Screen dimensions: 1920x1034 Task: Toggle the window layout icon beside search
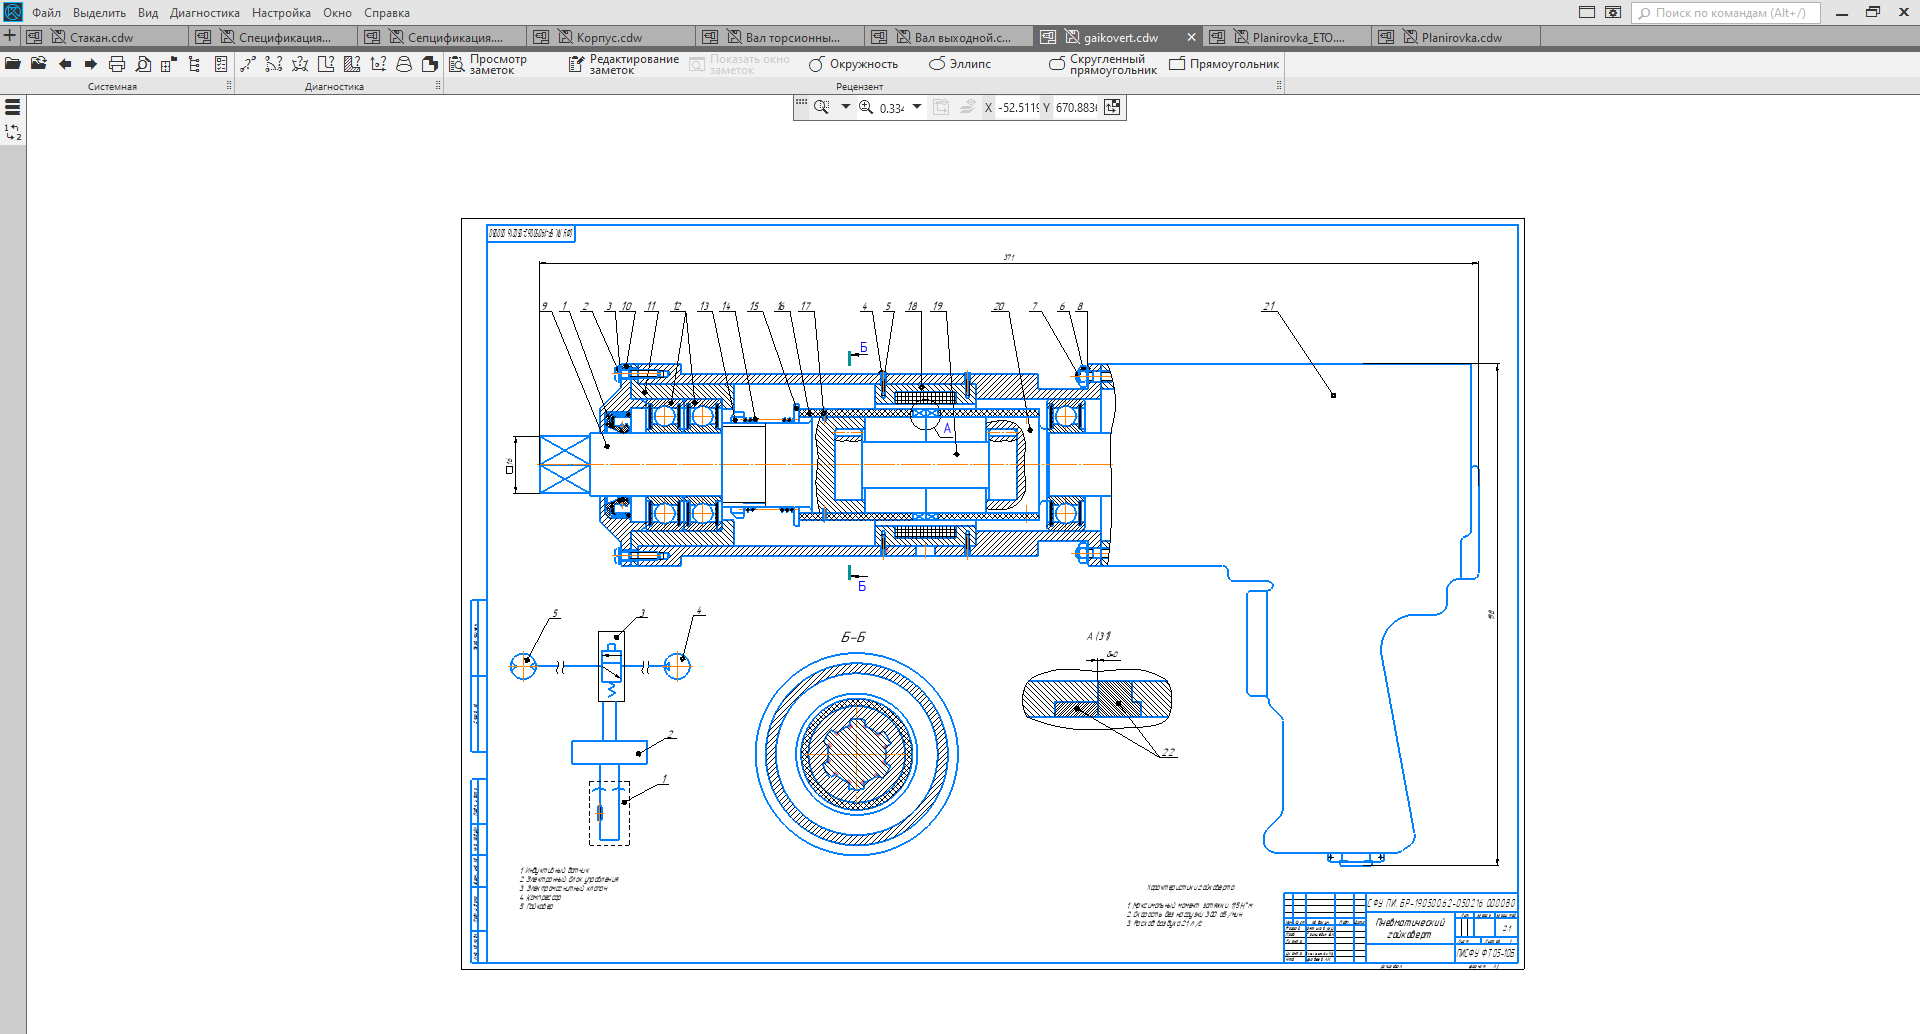click(1587, 12)
